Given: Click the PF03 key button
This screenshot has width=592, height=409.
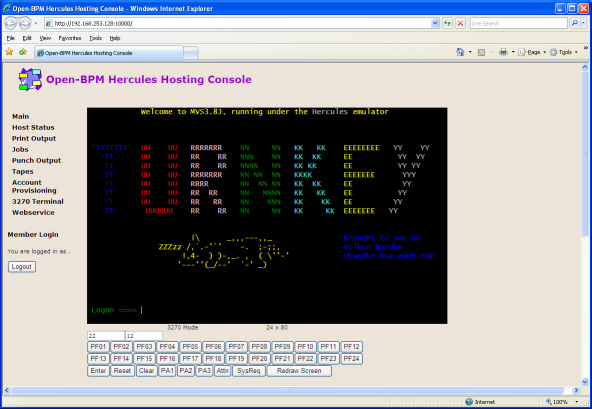Looking at the screenshot, I should coord(144,347).
